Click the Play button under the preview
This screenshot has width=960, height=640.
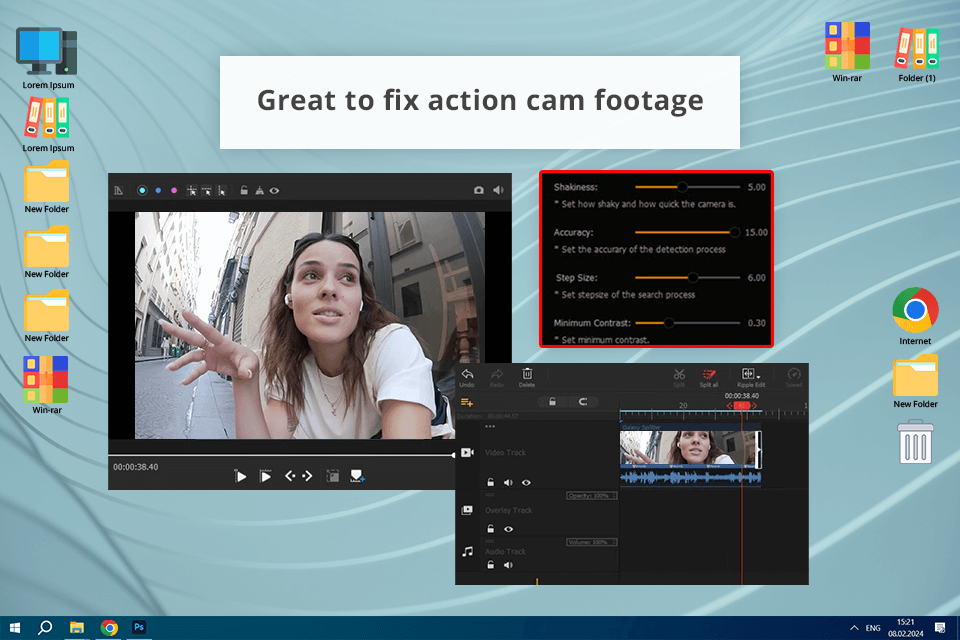pos(241,476)
